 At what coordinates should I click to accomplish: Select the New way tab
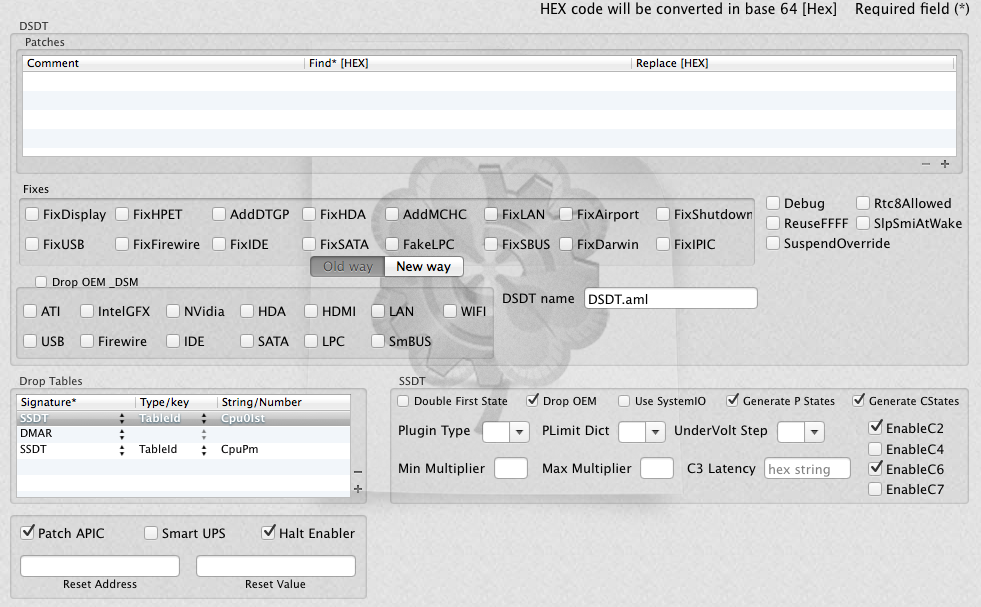click(424, 267)
